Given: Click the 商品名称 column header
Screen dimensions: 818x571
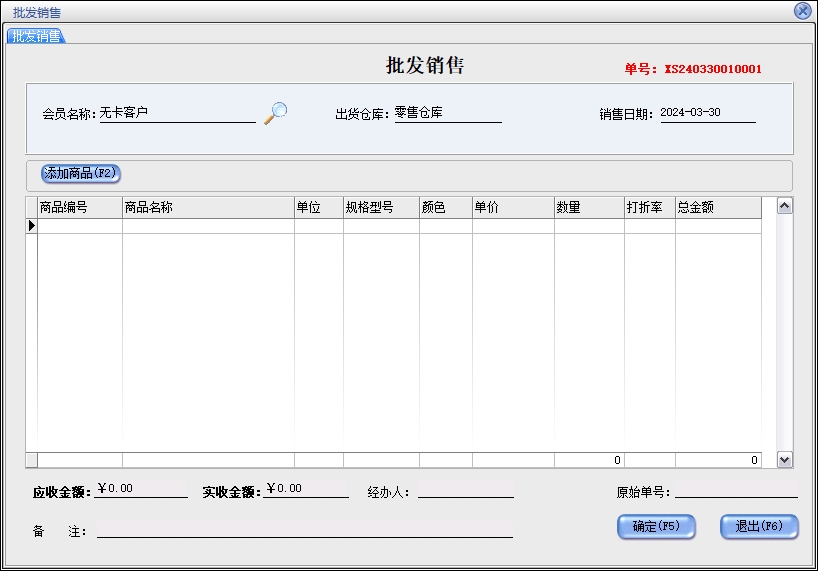Looking at the screenshot, I should pos(207,208).
